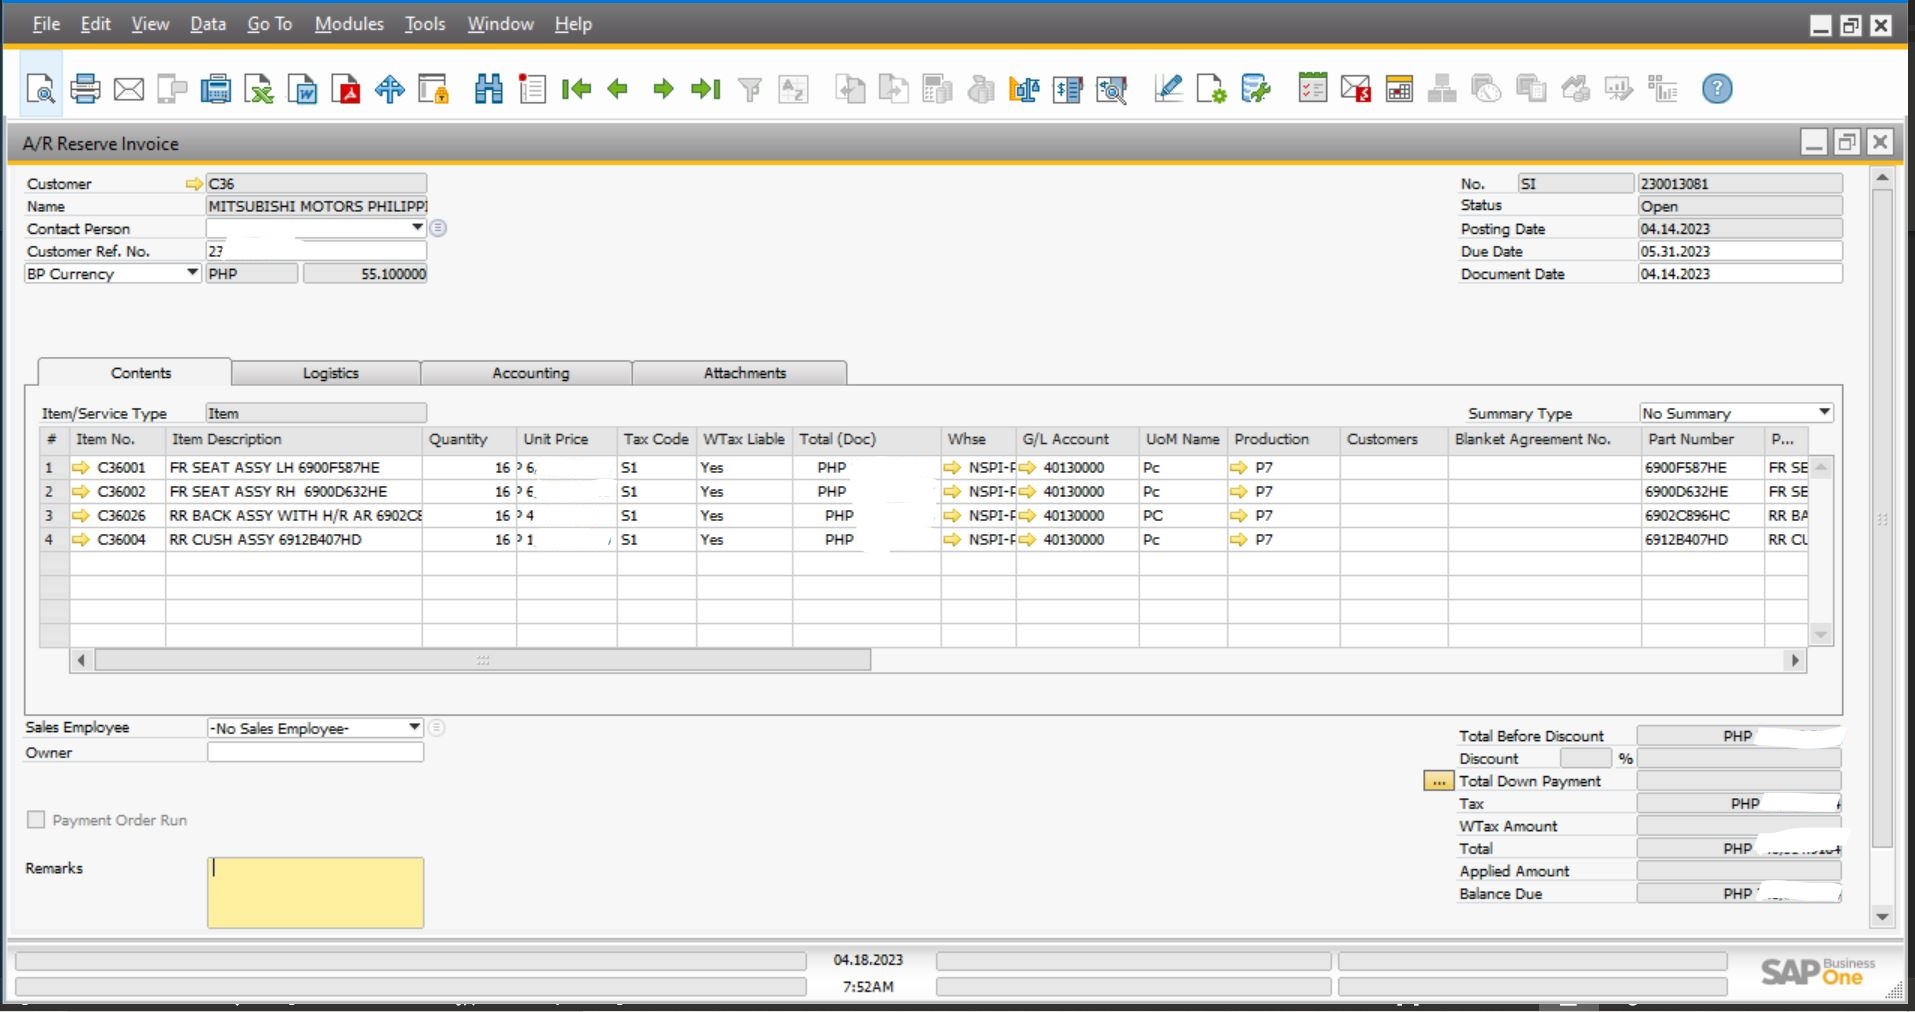This screenshot has height=1012, width=1915.
Task: Go to Next Record arrow
Action: point(663,90)
